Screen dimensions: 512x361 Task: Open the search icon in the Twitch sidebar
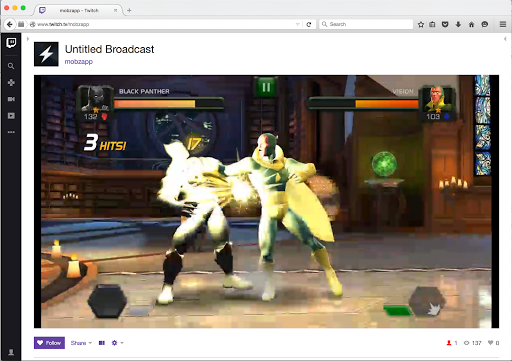[x=11, y=66]
